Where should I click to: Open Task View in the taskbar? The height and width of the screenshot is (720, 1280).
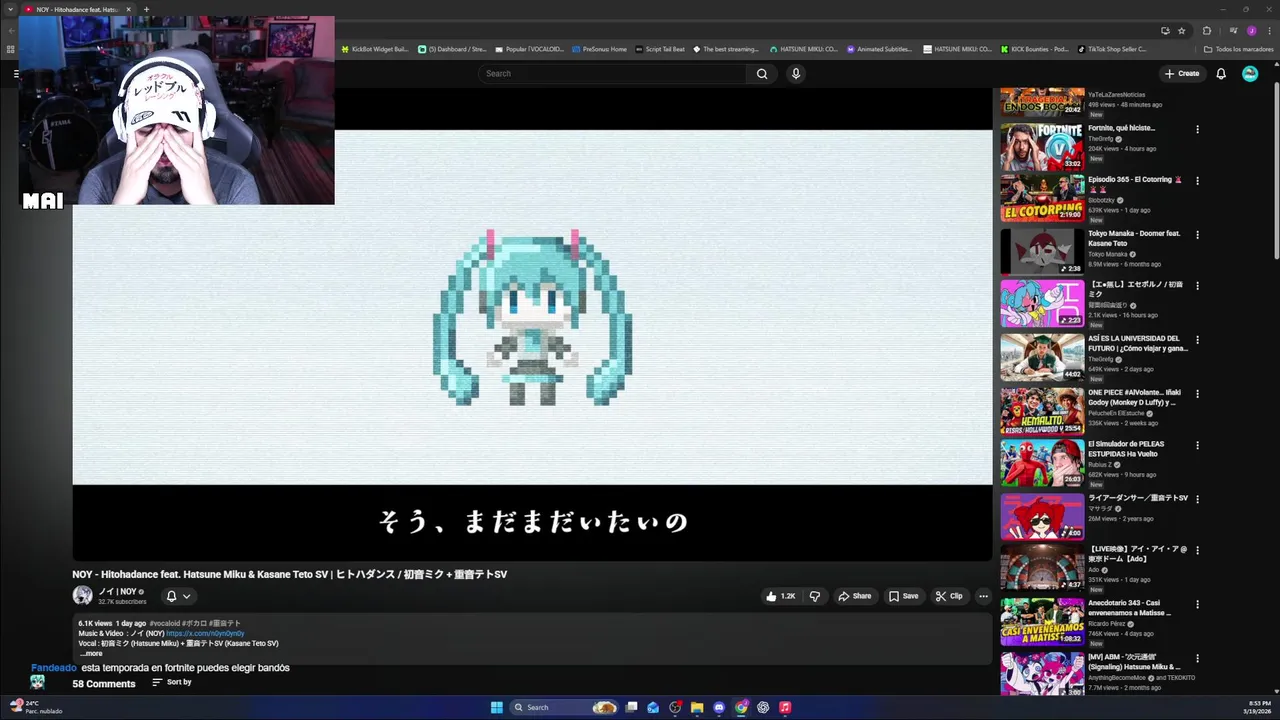tap(631, 707)
